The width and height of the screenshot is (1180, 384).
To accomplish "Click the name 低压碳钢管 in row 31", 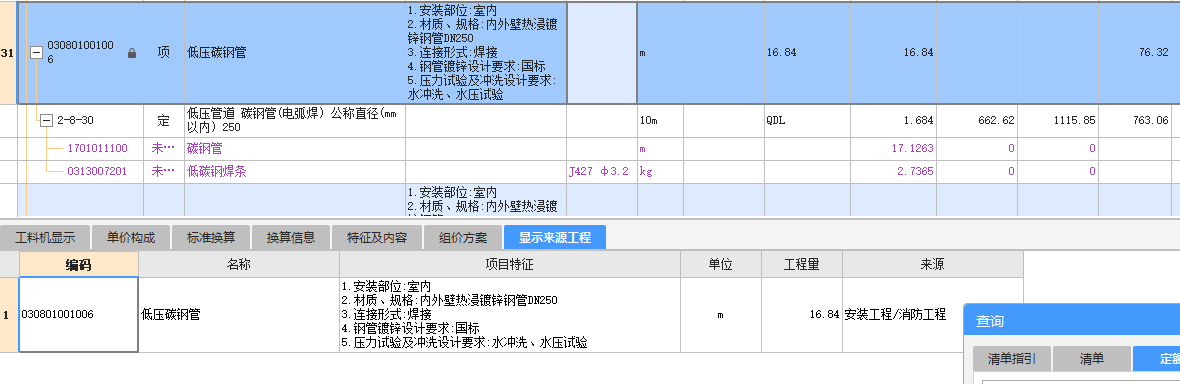I will point(217,53).
